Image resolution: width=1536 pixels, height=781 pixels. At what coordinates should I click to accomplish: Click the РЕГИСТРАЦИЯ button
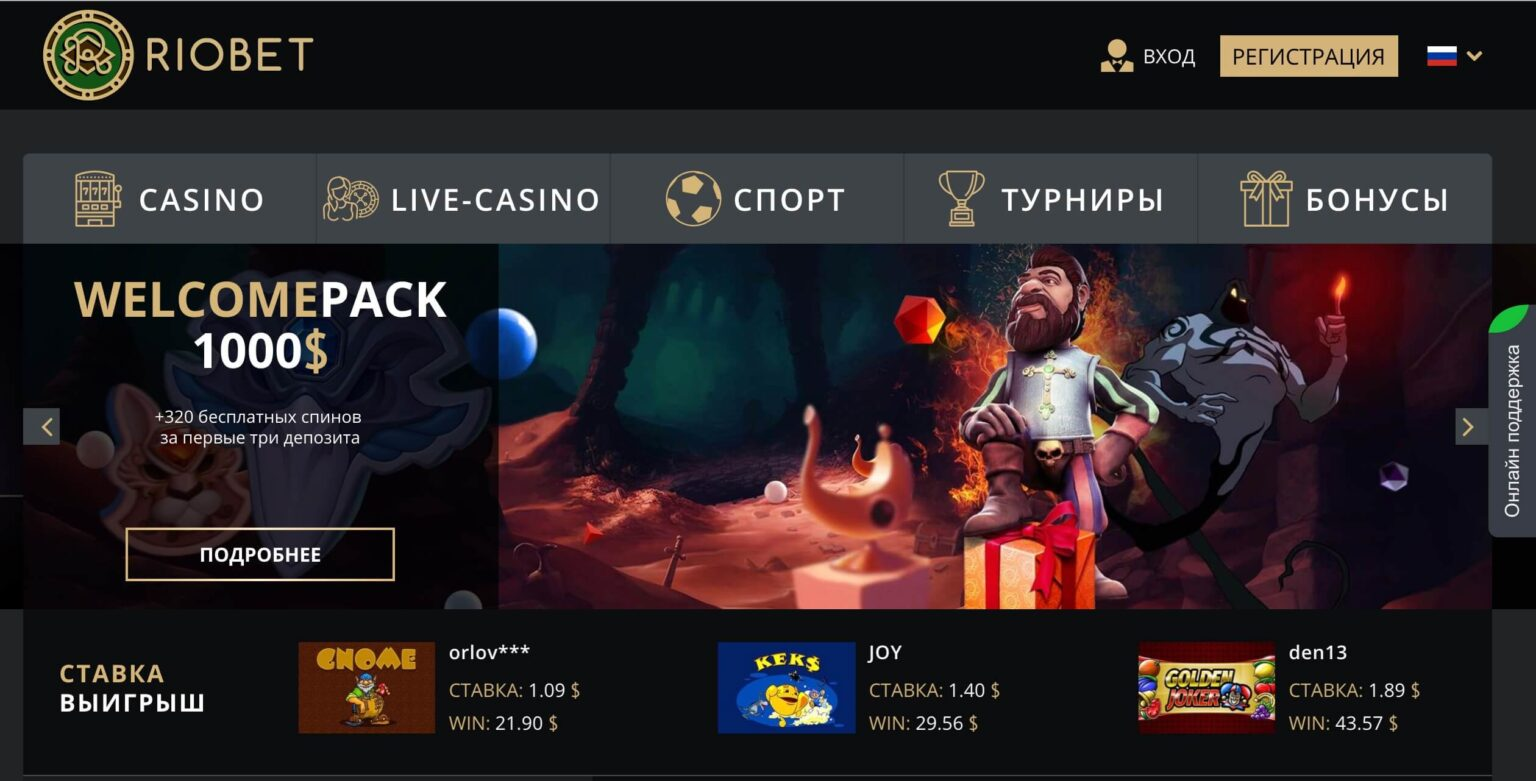1308,56
